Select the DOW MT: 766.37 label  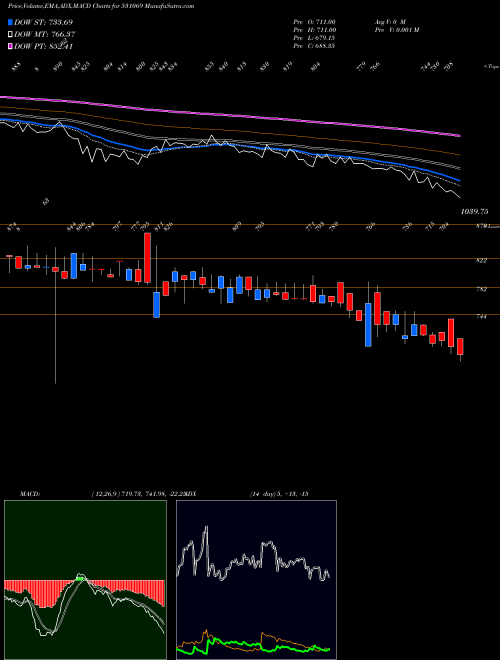45,35
